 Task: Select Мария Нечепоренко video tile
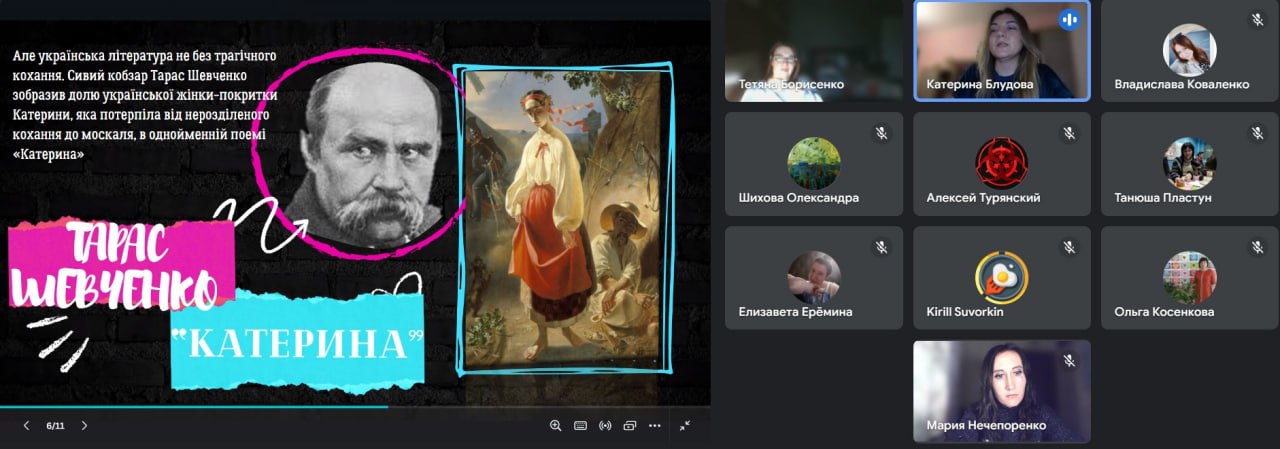pos(1002,390)
